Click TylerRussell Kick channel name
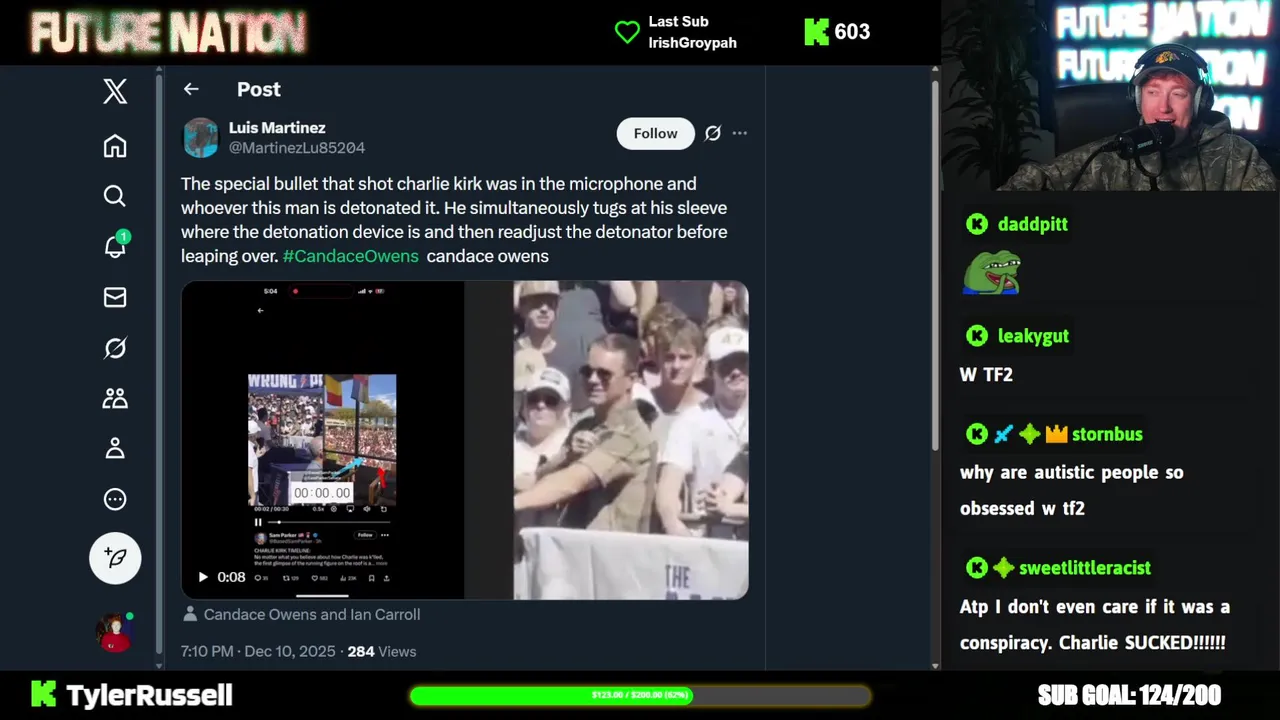Screen dimensions: 1280x720 click(x=149, y=695)
